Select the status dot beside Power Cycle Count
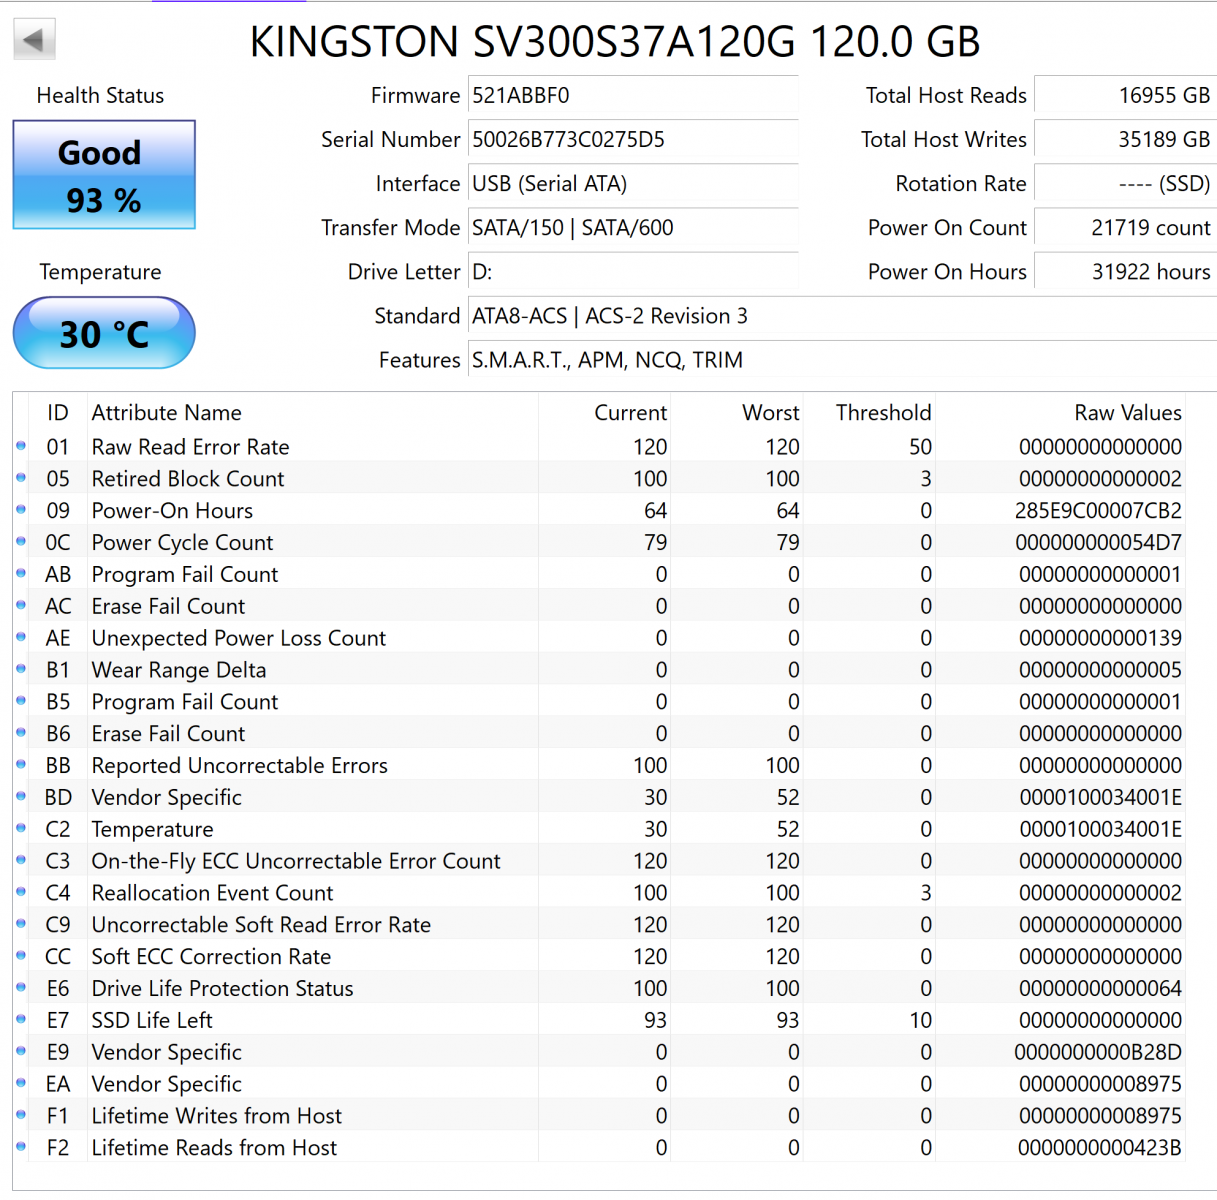The image size is (1217, 1200). [21, 542]
